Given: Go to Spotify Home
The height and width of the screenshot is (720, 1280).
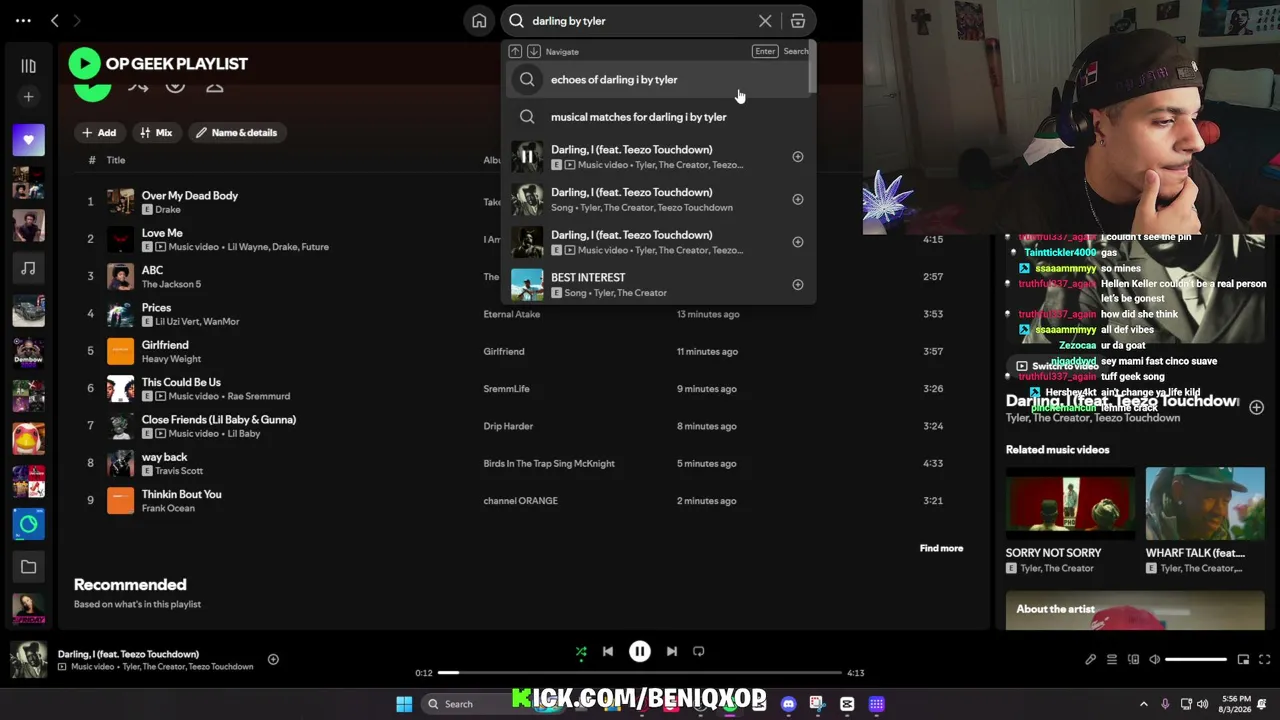Looking at the screenshot, I should point(479,21).
